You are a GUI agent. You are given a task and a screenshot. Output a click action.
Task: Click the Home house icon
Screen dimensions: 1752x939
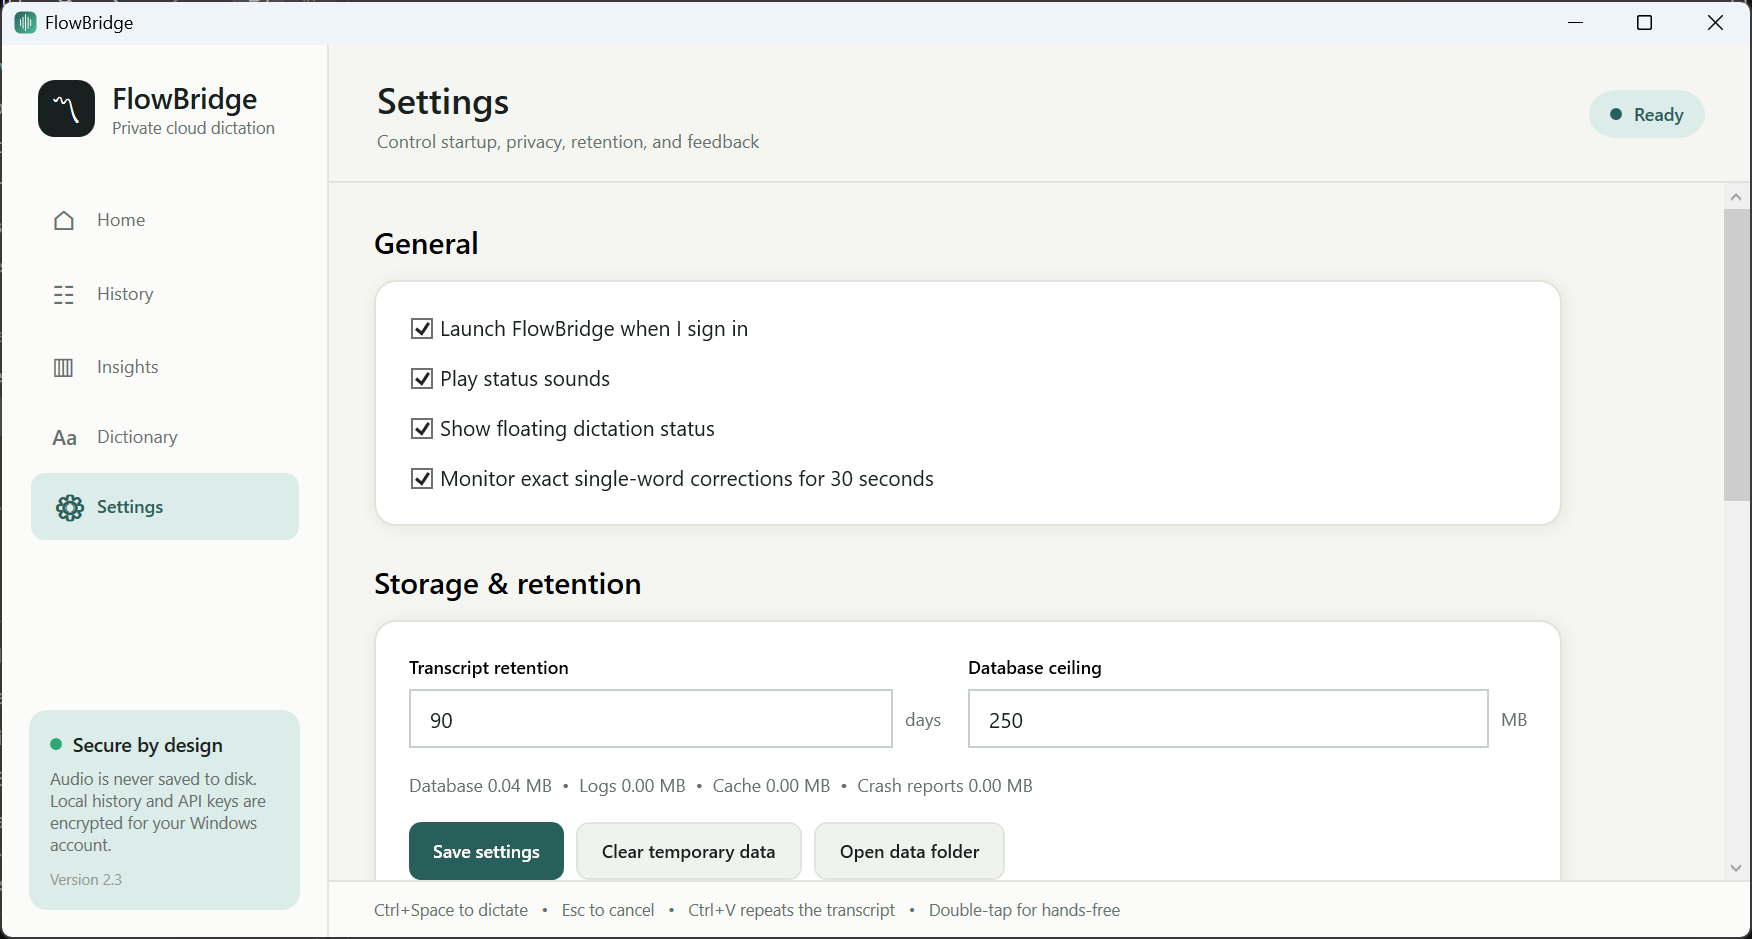click(64, 220)
